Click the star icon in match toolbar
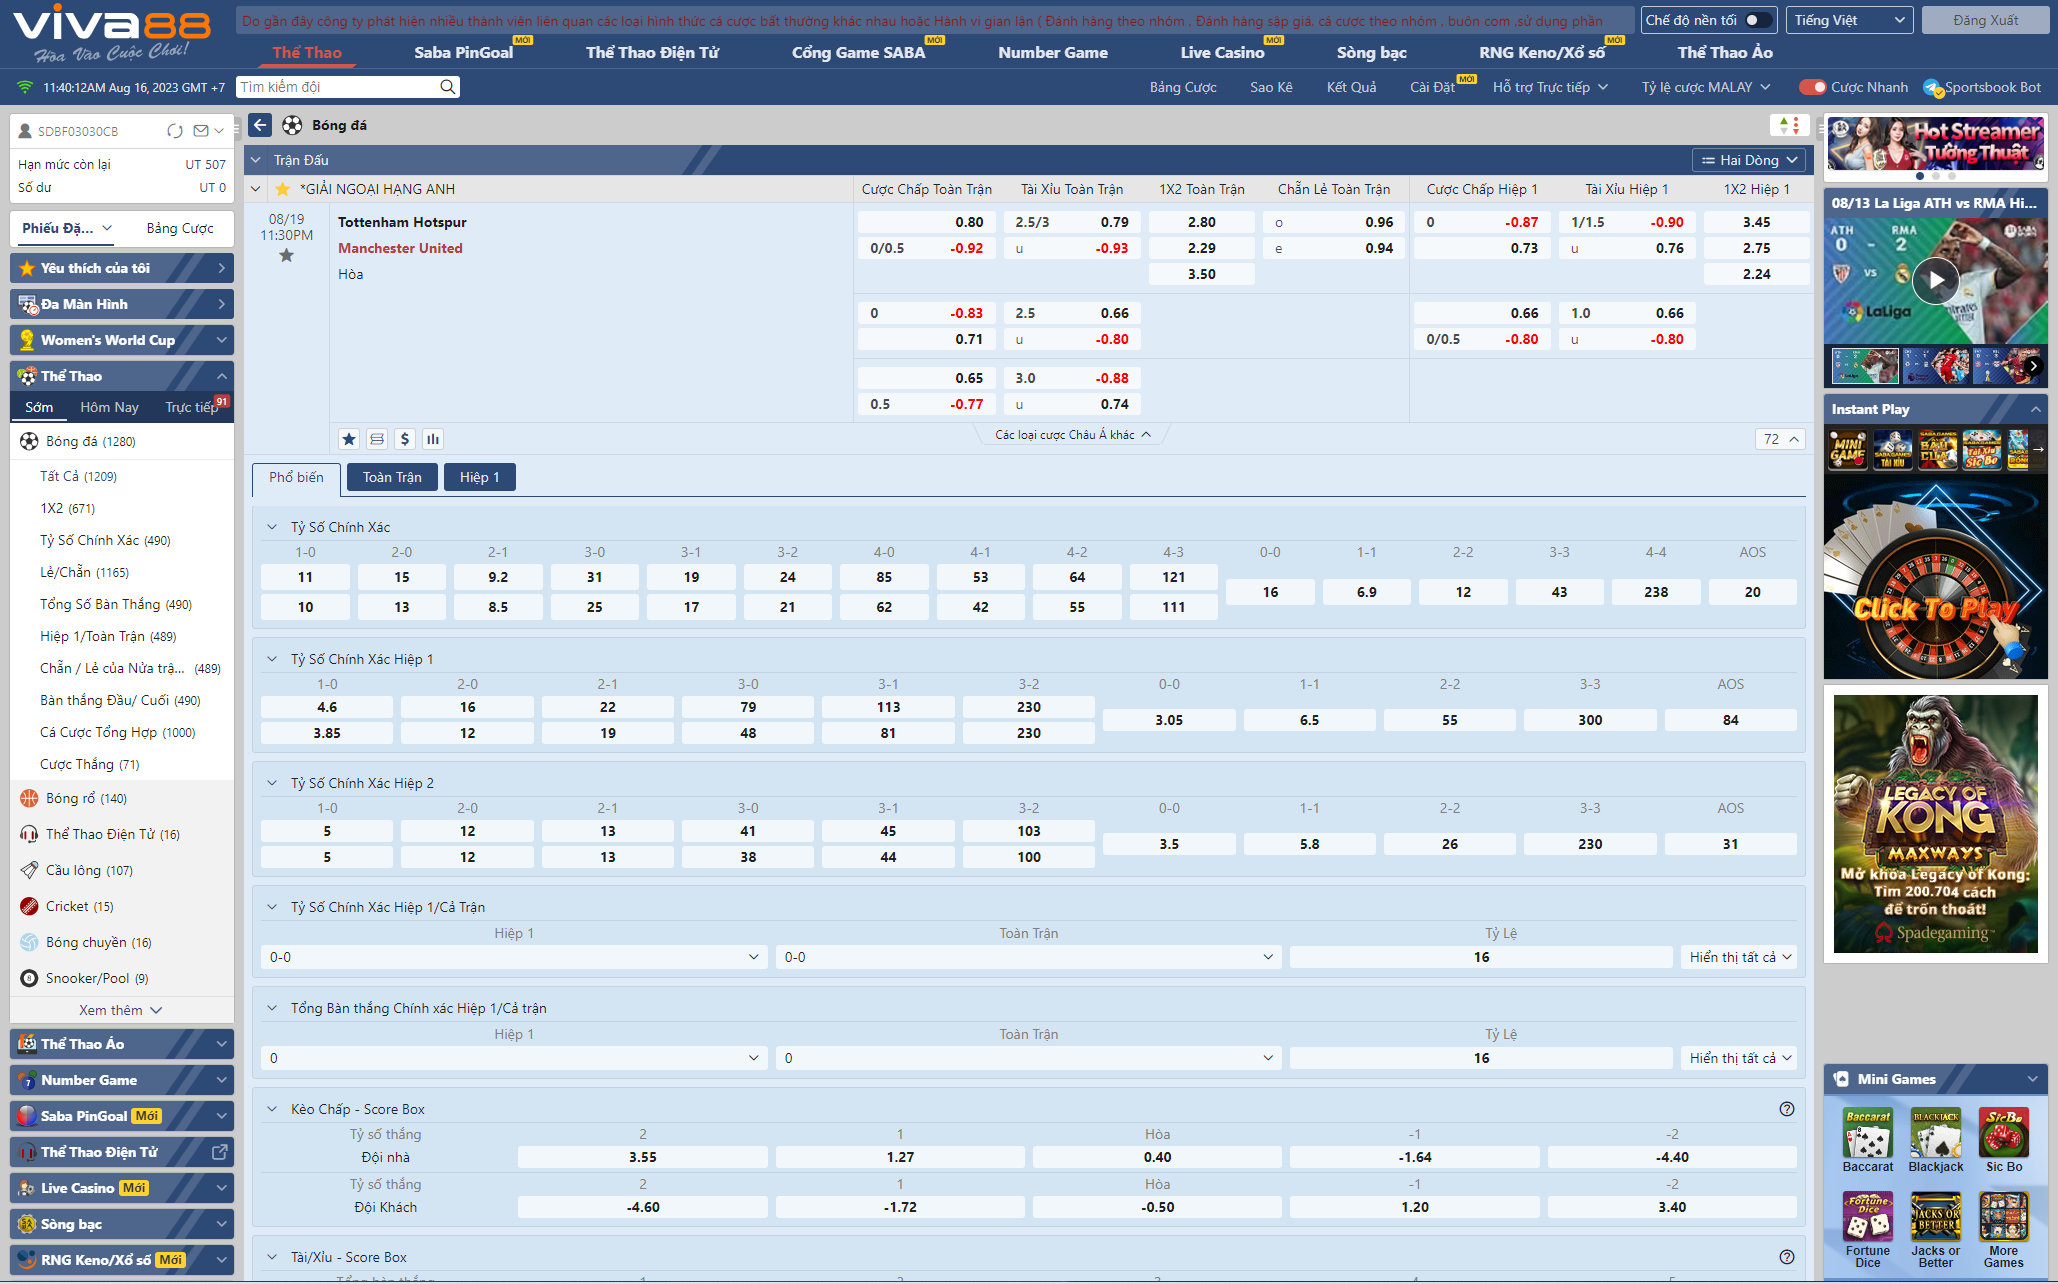Screen dimensions: 2058x1284 pos(349,439)
